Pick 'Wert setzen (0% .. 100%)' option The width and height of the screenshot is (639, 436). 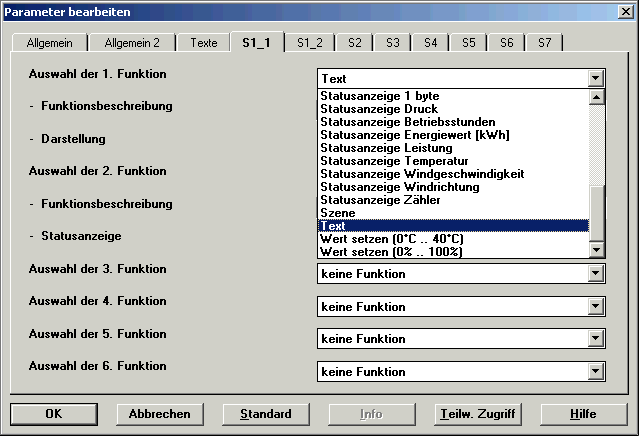[392, 251]
